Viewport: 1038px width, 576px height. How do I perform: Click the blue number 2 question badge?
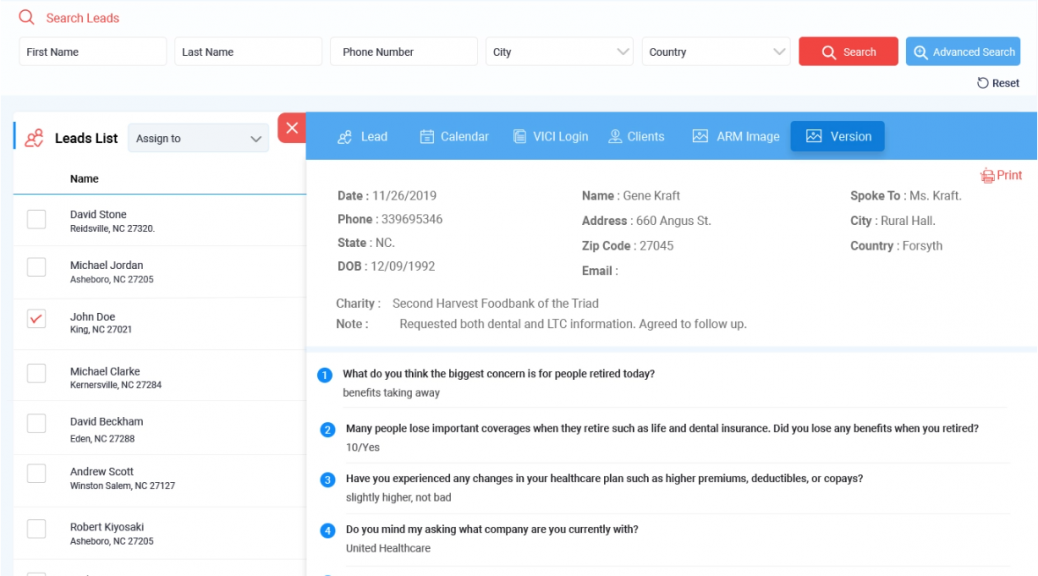pyautogui.click(x=328, y=430)
